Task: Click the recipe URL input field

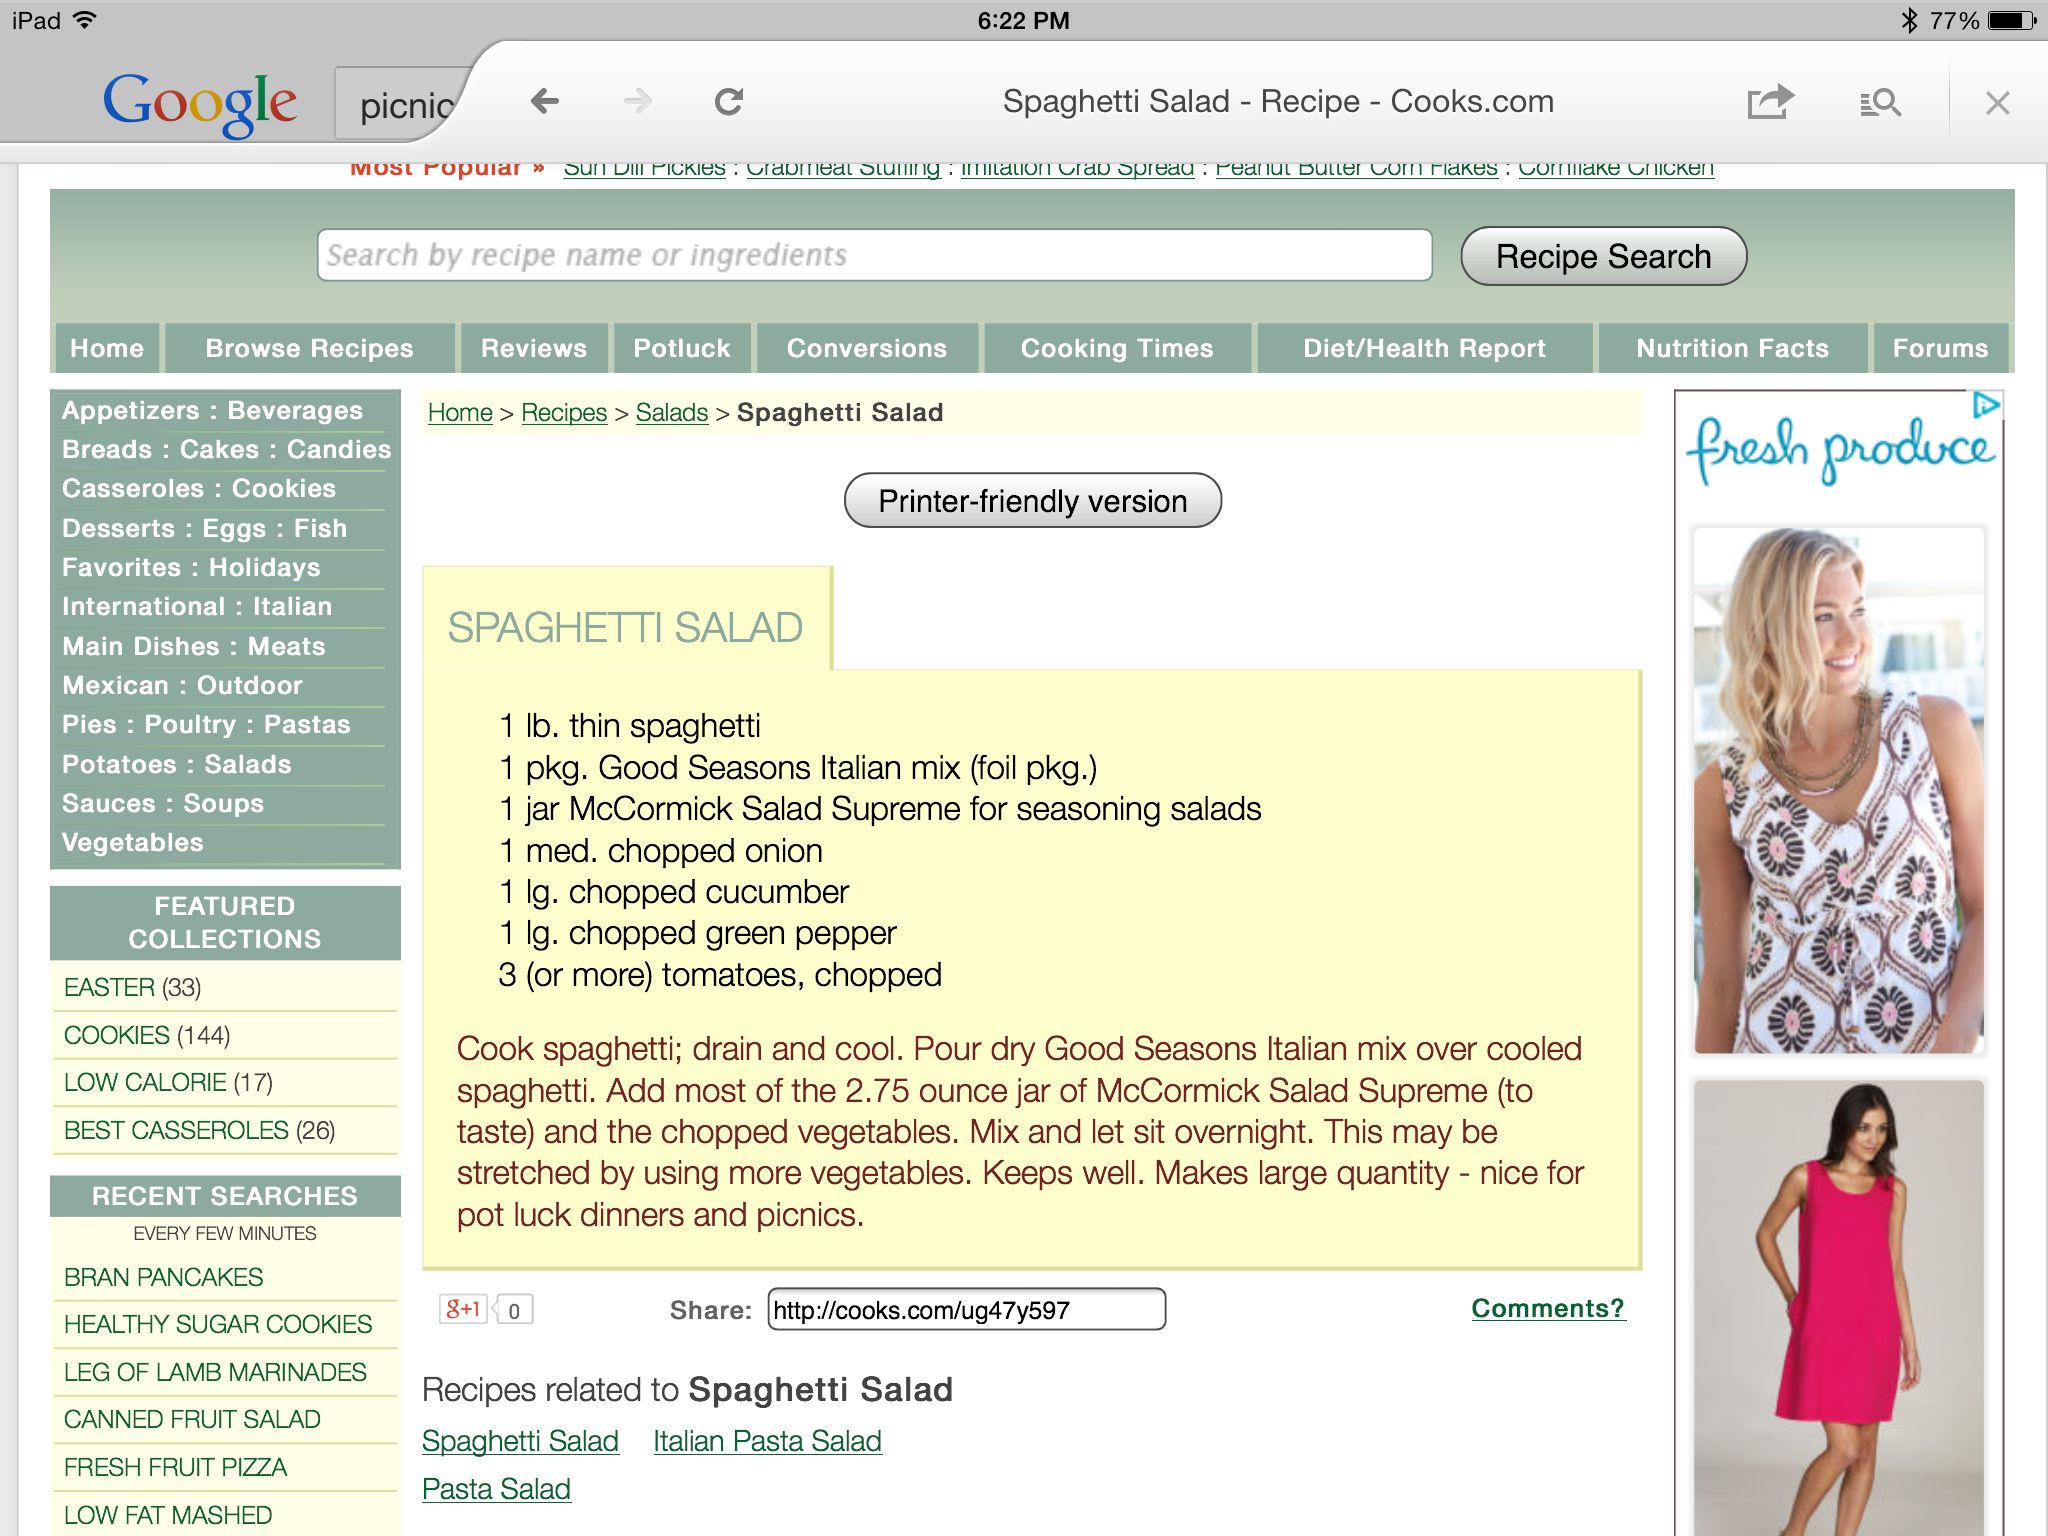Action: 964,1307
